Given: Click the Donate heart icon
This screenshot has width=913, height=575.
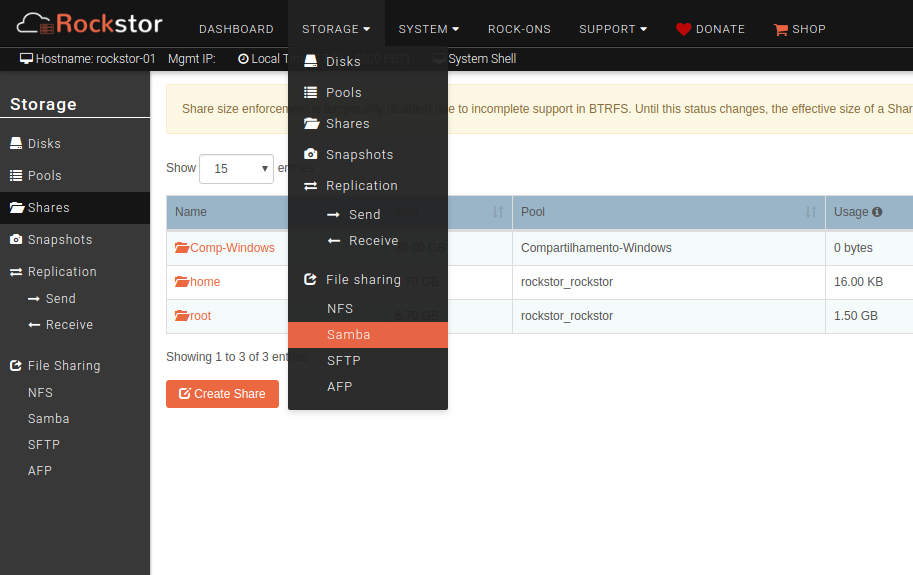Looking at the screenshot, I should 684,29.
